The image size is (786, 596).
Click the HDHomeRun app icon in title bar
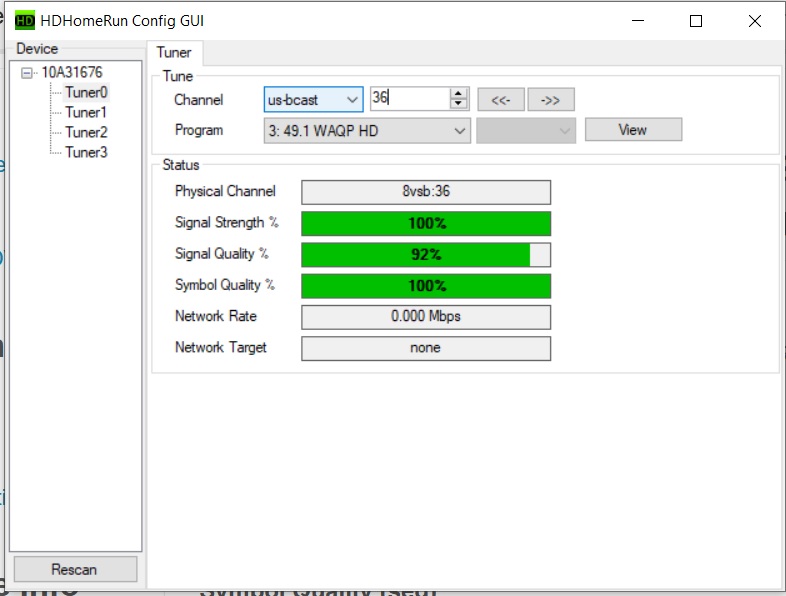pyautogui.click(x=25, y=21)
